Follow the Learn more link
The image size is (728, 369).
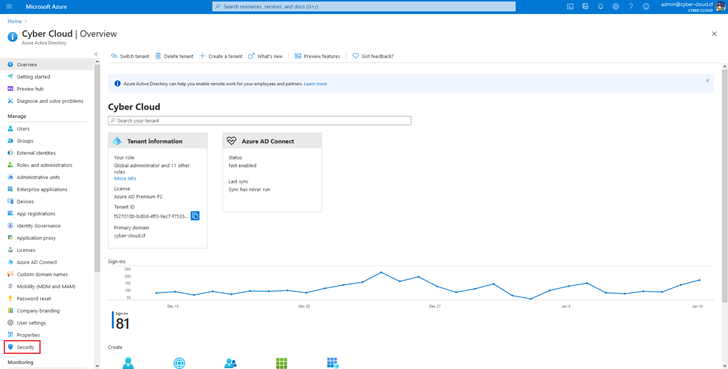(x=315, y=84)
